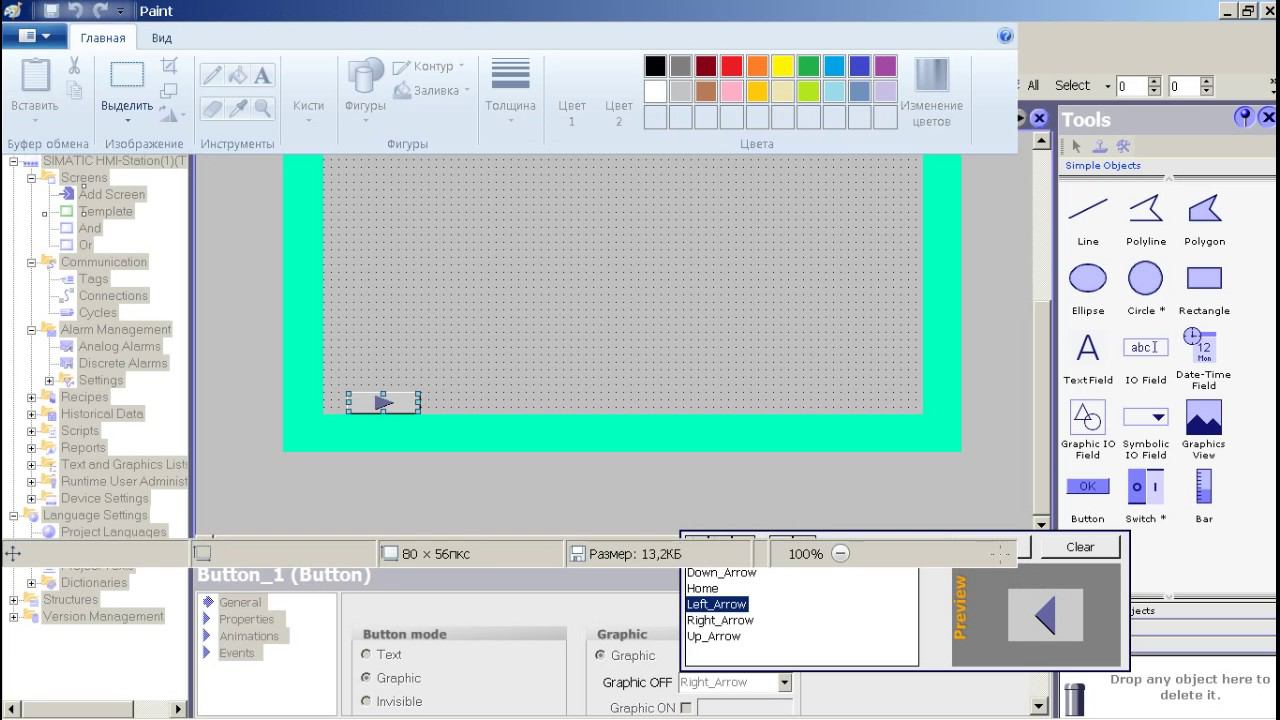Select the arrow button on the screen canvas

[383, 402]
